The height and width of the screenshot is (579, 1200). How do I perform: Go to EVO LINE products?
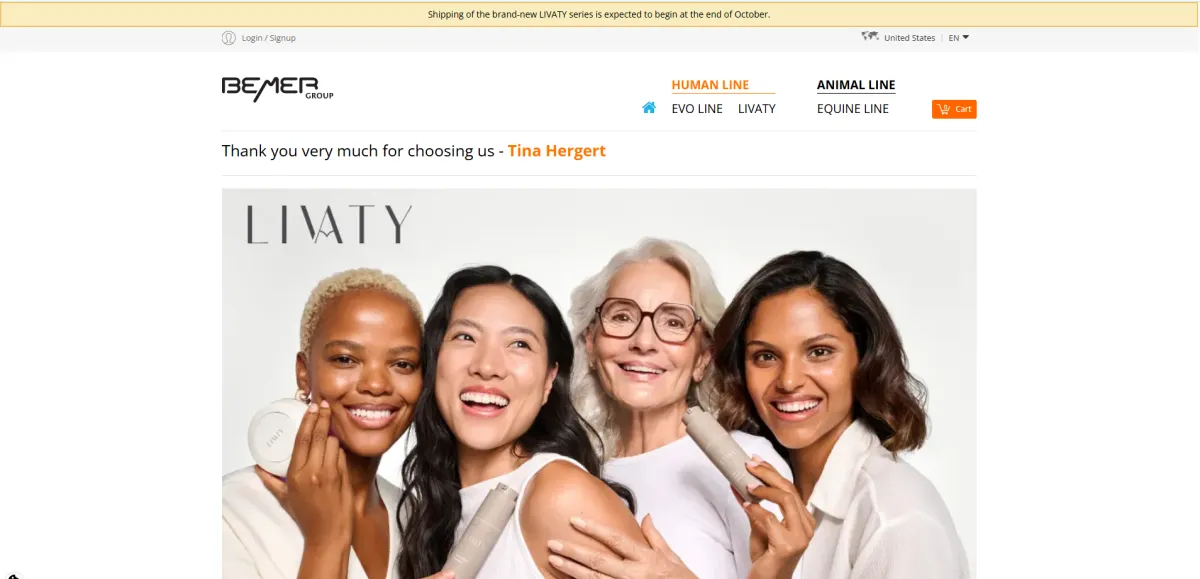tap(697, 109)
